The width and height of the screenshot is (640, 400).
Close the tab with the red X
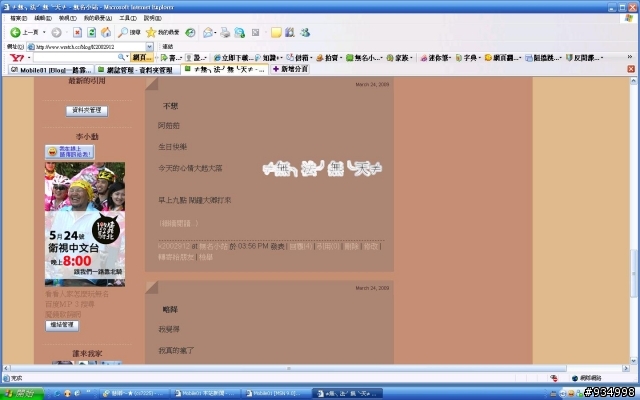631,69
